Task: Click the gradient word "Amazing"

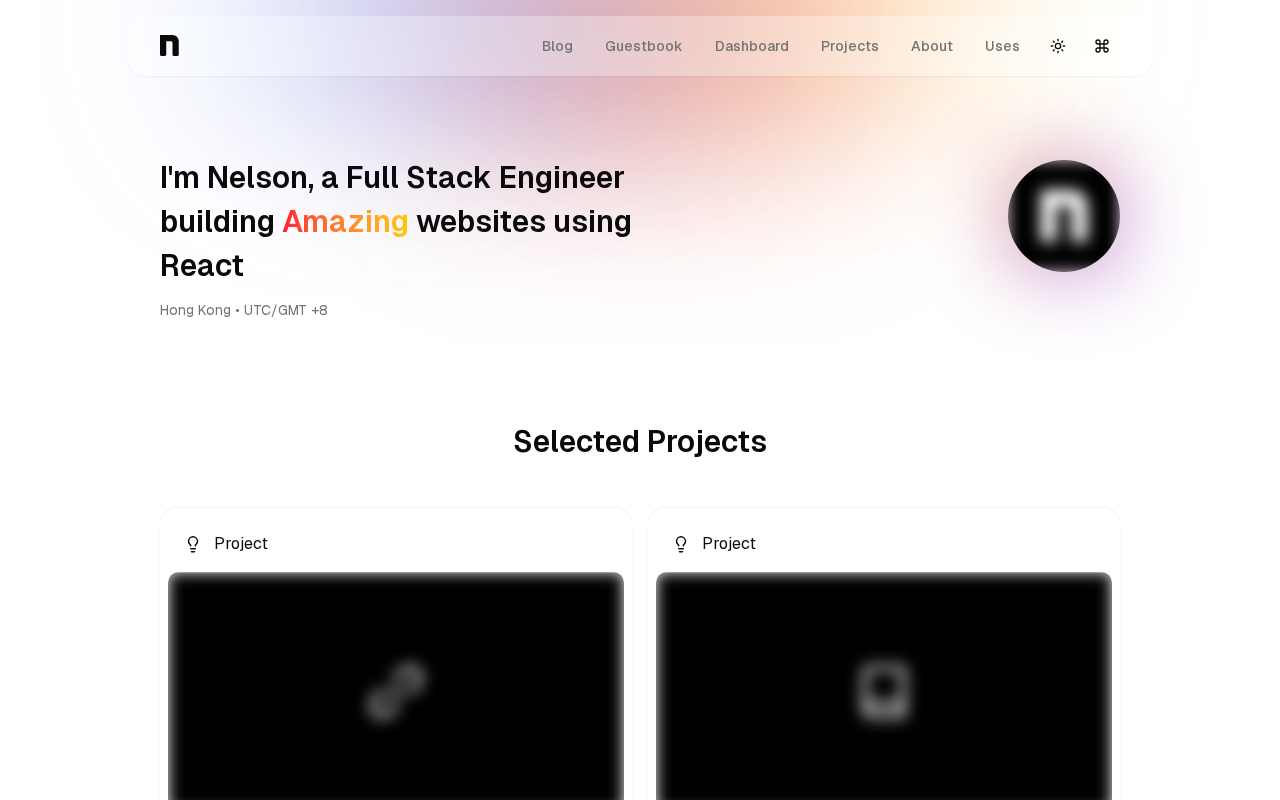Action: click(345, 221)
